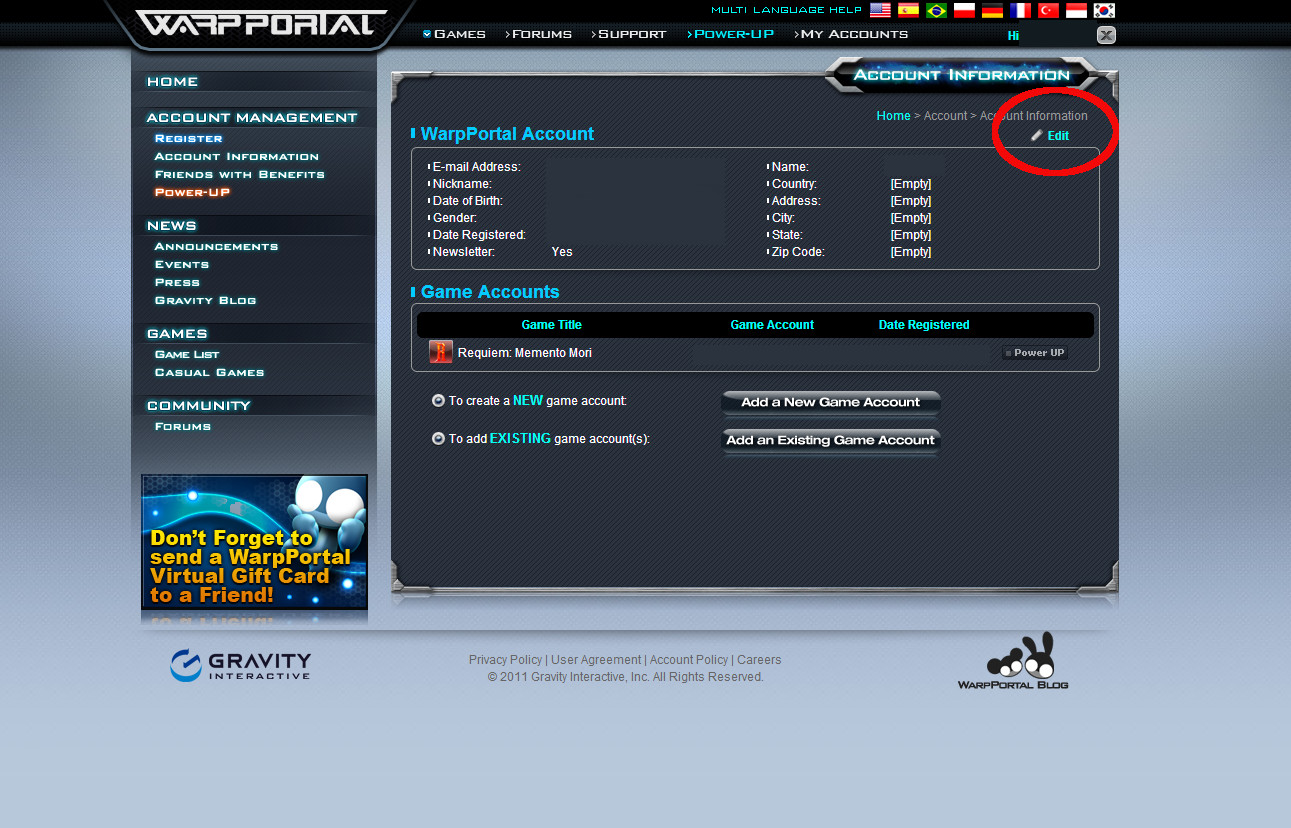Click the gray X logout button

[1106, 35]
